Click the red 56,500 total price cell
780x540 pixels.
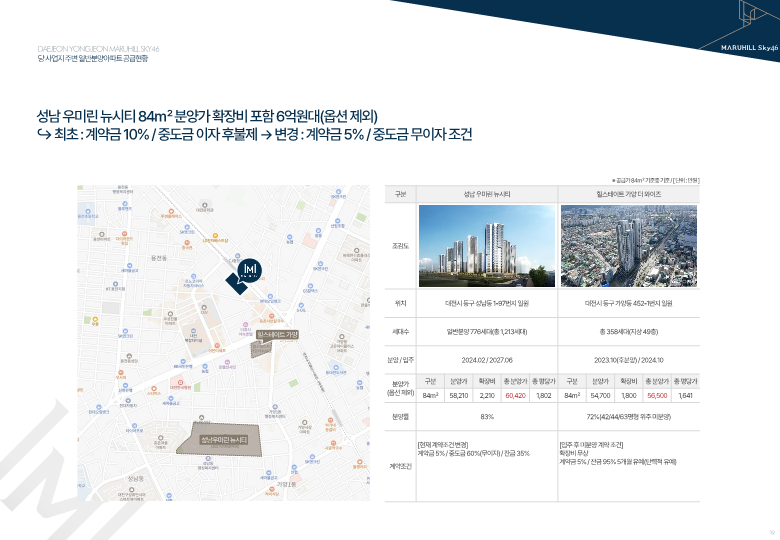[657, 395]
